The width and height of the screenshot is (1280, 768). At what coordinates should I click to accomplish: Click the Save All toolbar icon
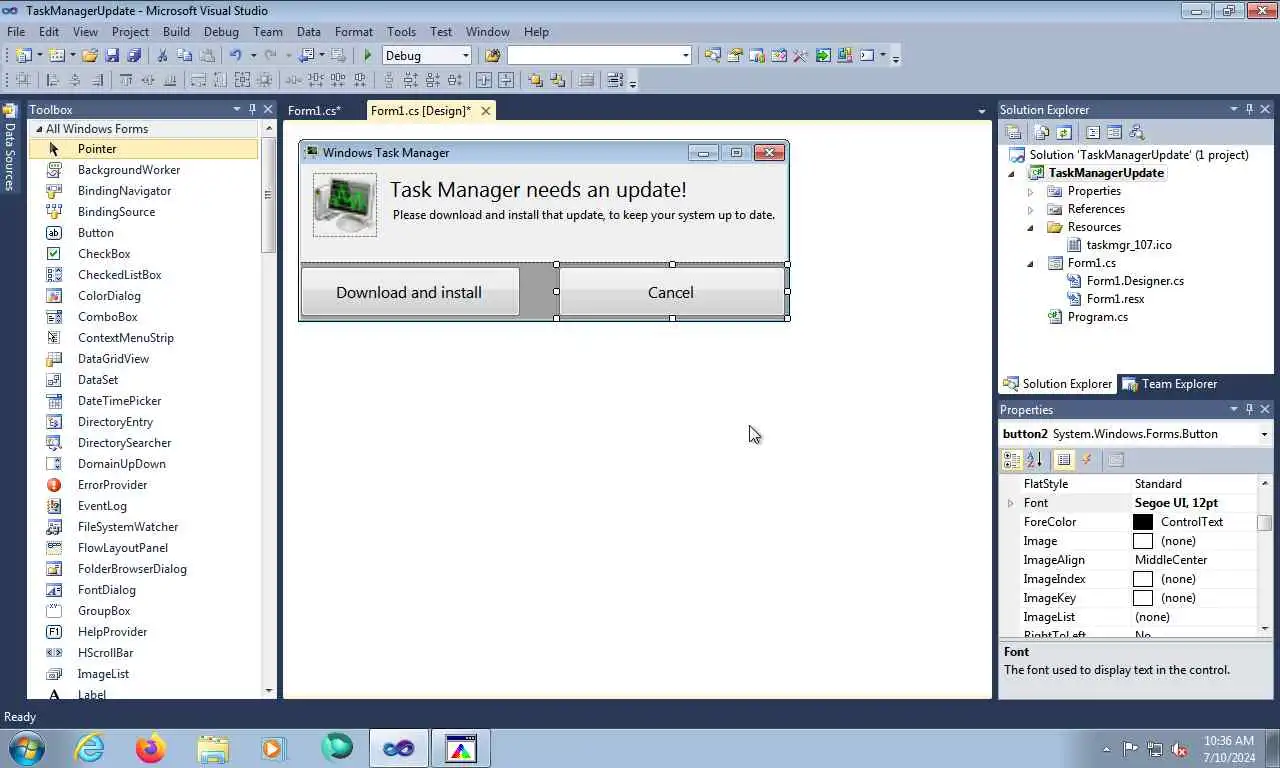(x=134, y=56)
